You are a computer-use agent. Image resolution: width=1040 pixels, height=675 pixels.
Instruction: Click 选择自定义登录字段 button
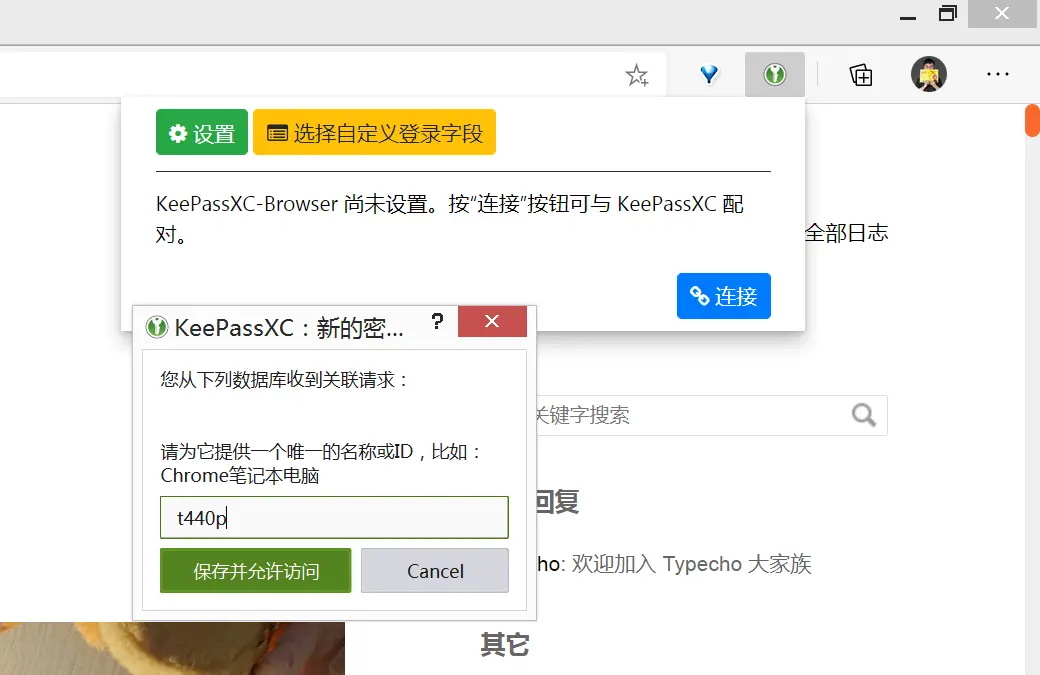[x=374, y=133]
